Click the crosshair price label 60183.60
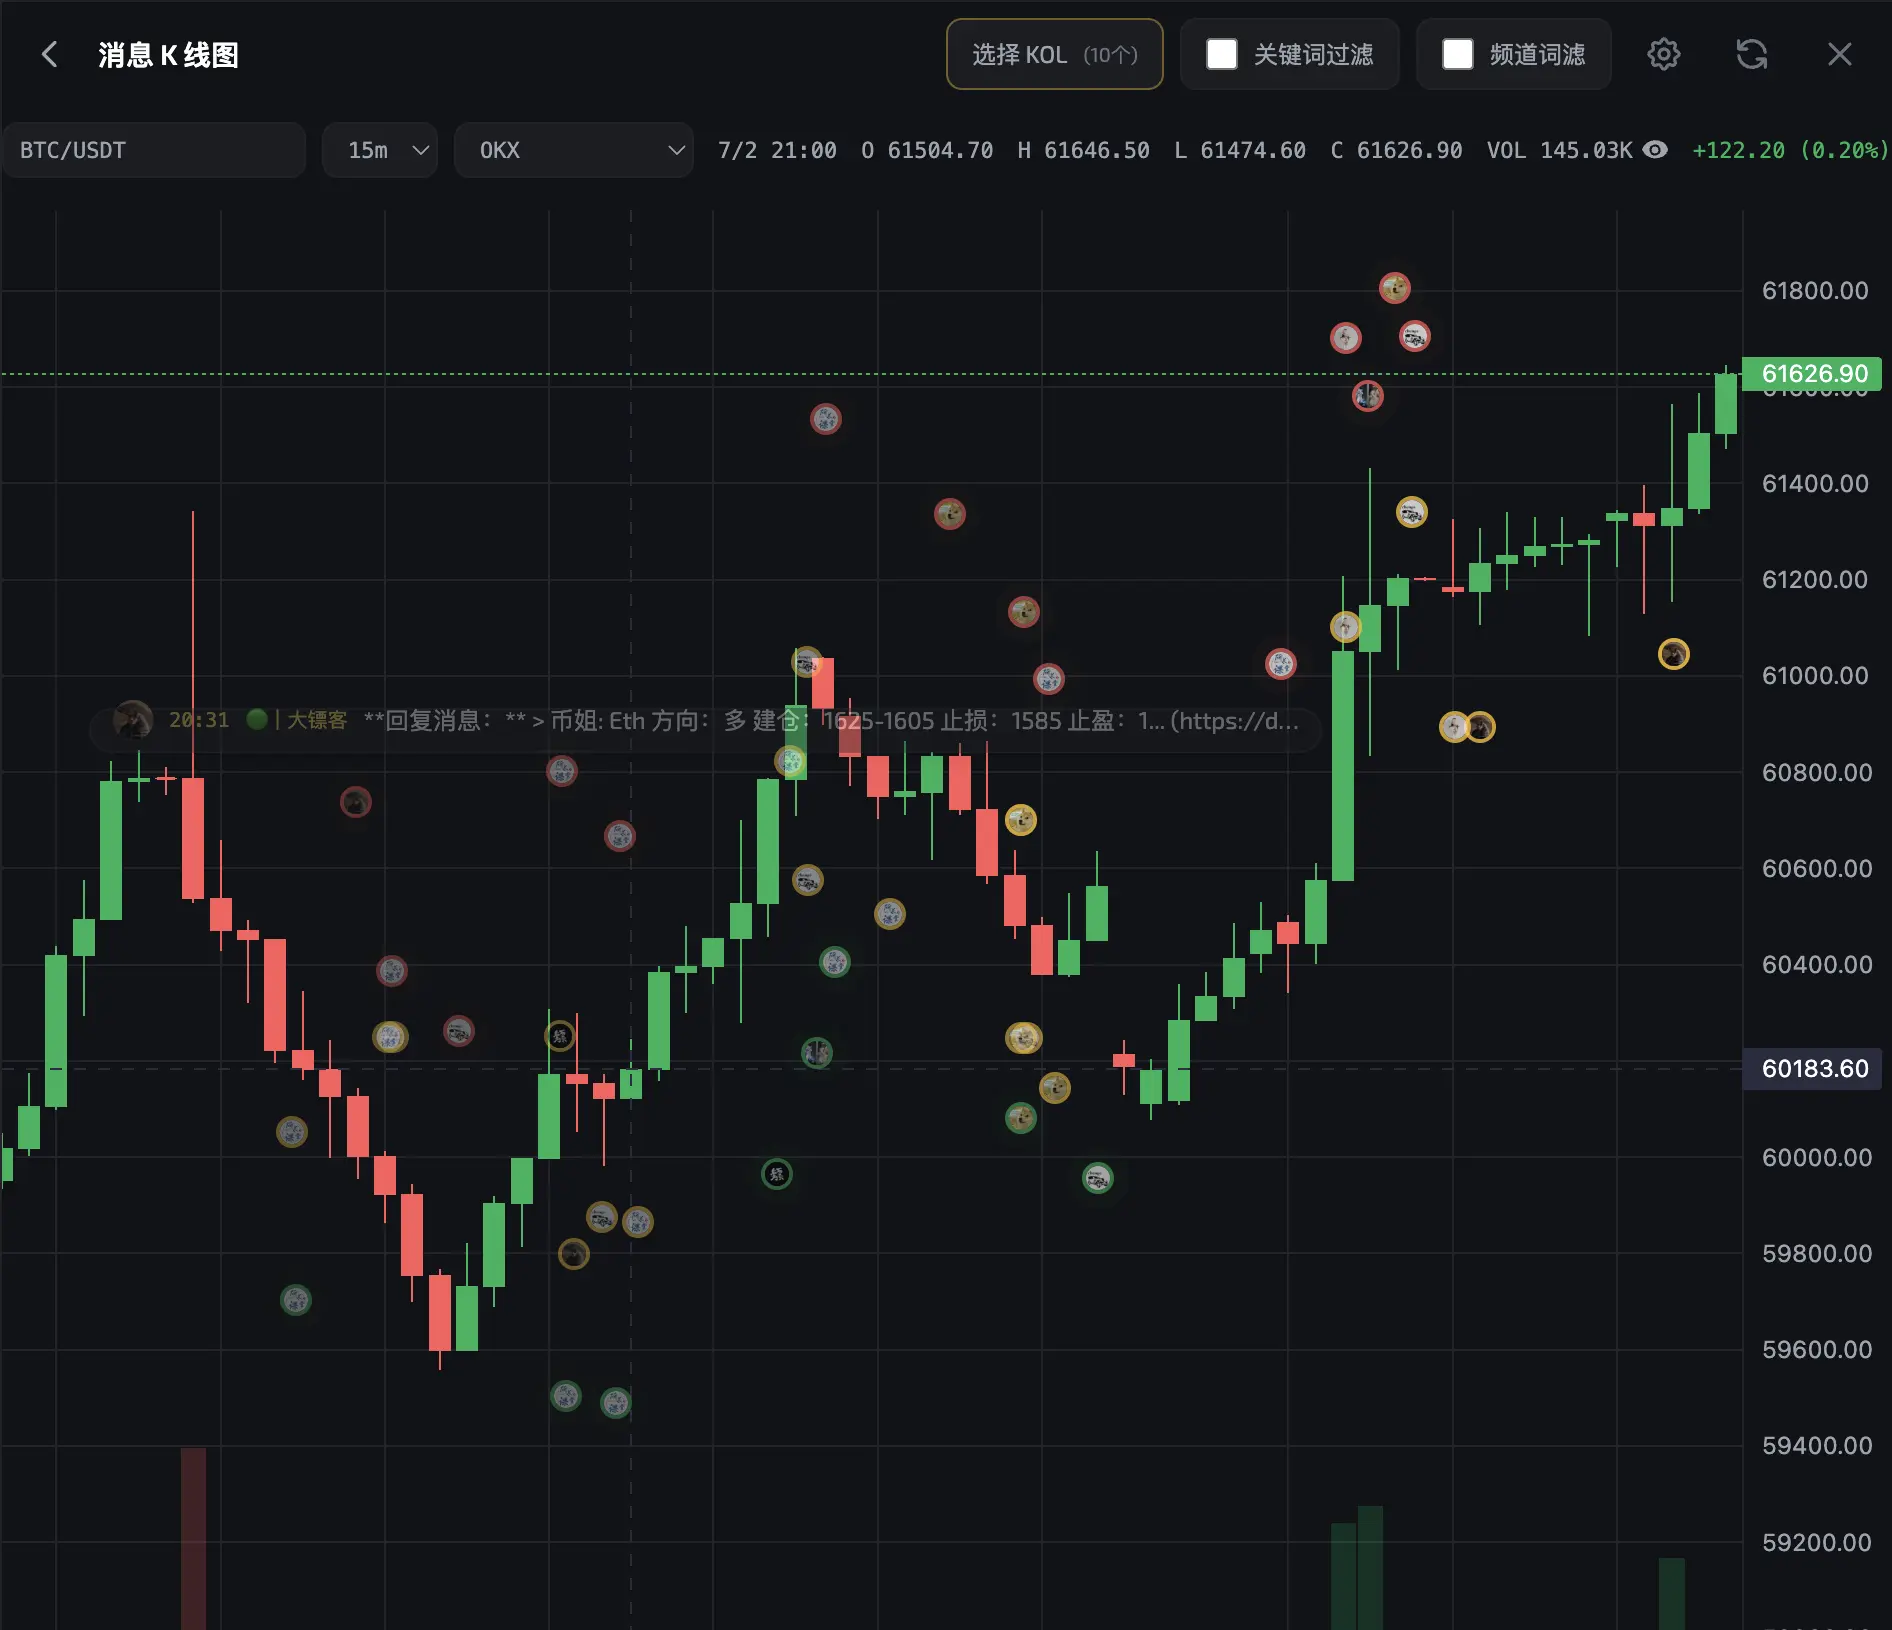1892x1630 pixels. [1813, 1068]
